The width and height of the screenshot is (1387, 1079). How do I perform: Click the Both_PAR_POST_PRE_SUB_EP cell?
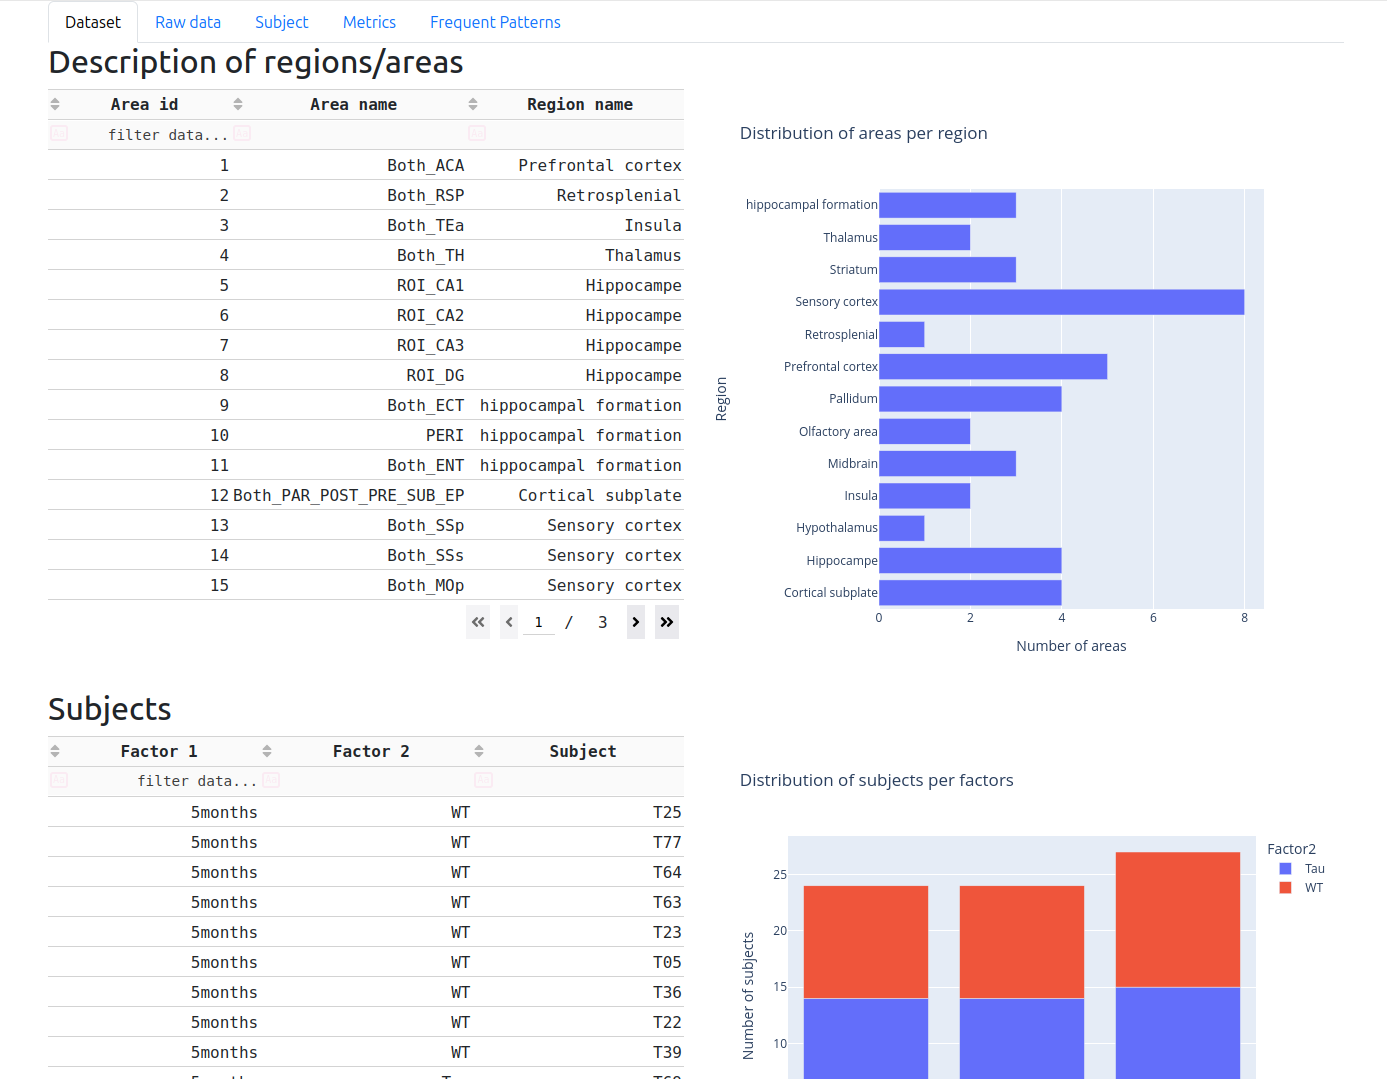(x=349, y=495)
